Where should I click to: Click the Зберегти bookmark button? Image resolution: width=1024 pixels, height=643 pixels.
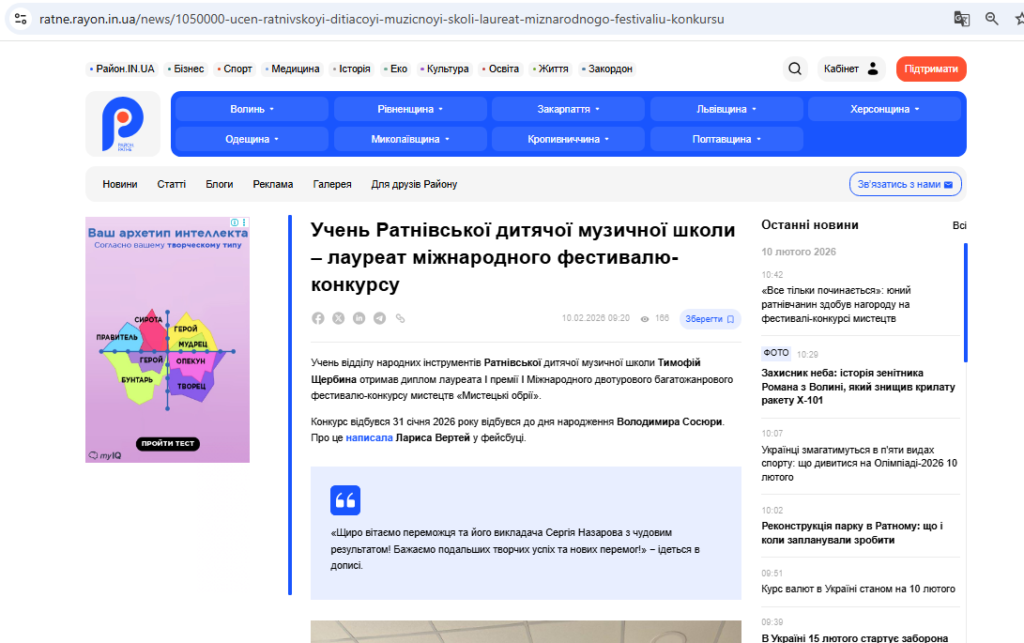[709, 319]
